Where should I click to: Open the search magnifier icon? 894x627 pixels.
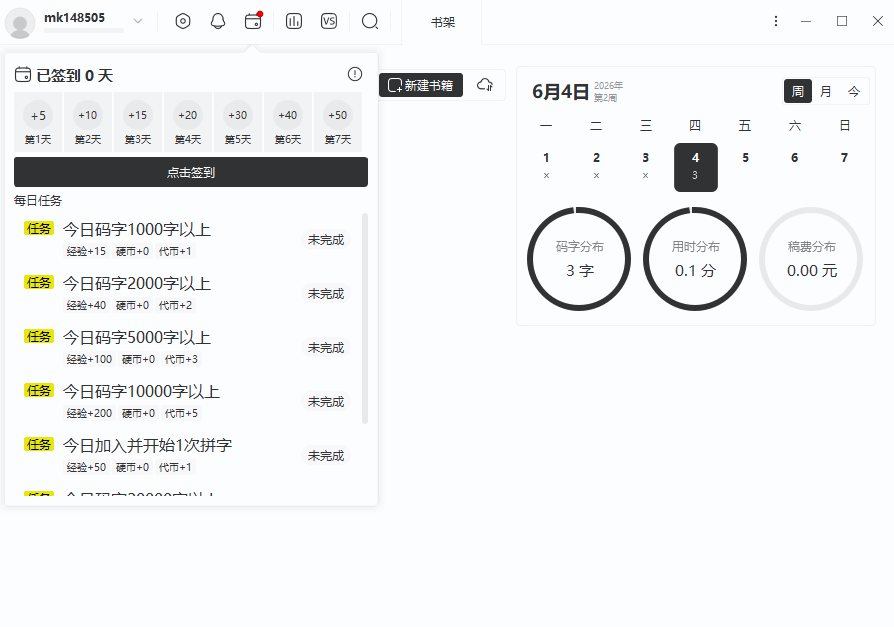tap(370, 22)
